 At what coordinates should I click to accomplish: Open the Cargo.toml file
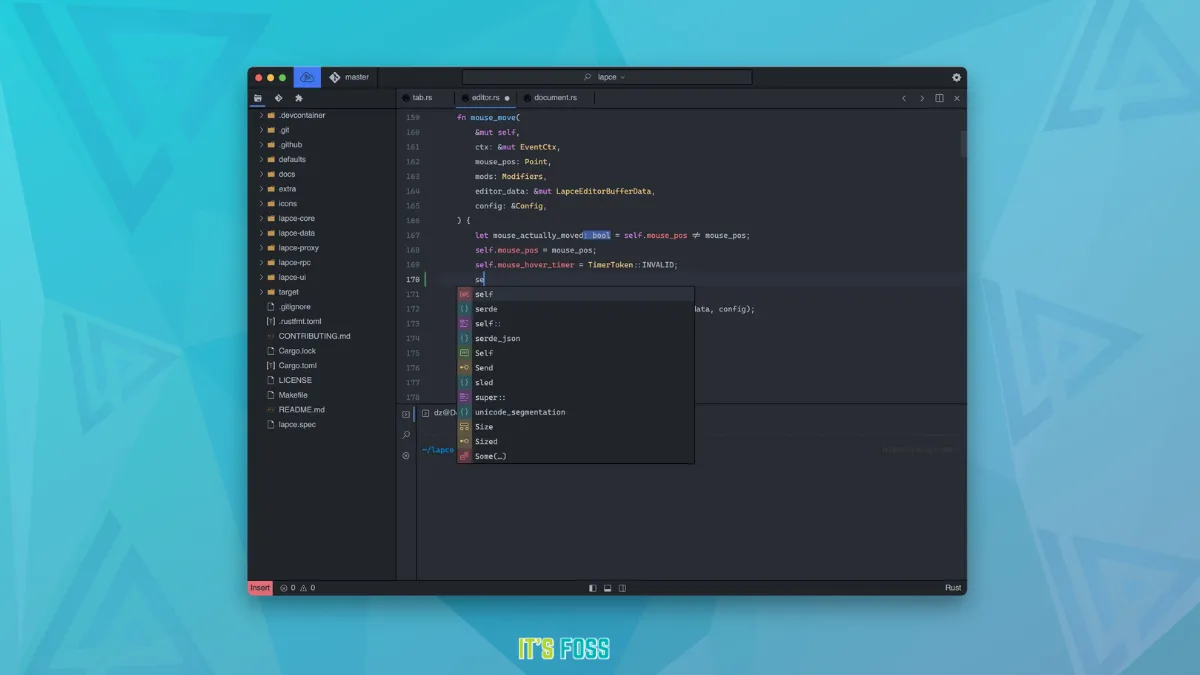coord(322,365)
